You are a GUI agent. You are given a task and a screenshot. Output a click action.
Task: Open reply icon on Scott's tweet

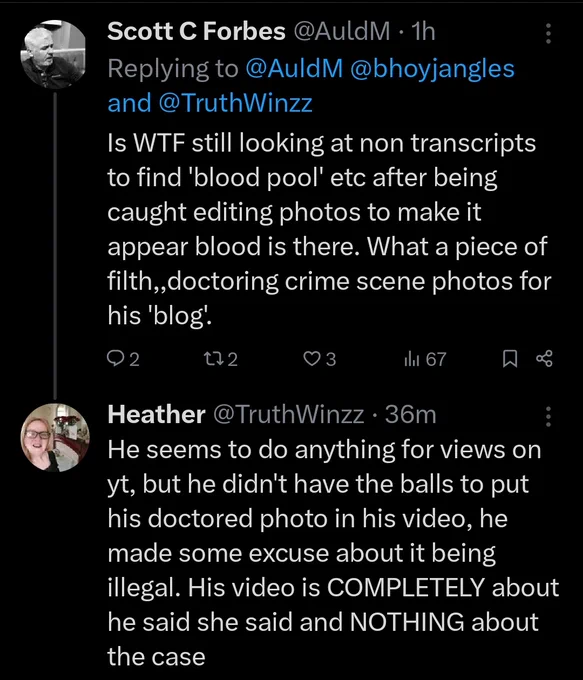tap(123, 359)
